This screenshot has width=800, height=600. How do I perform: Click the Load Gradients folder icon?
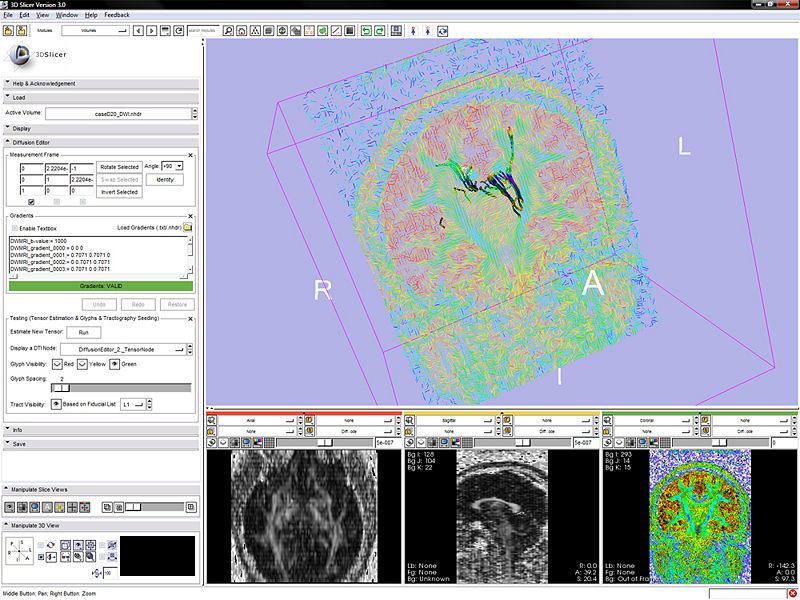[x=188, y=227]
